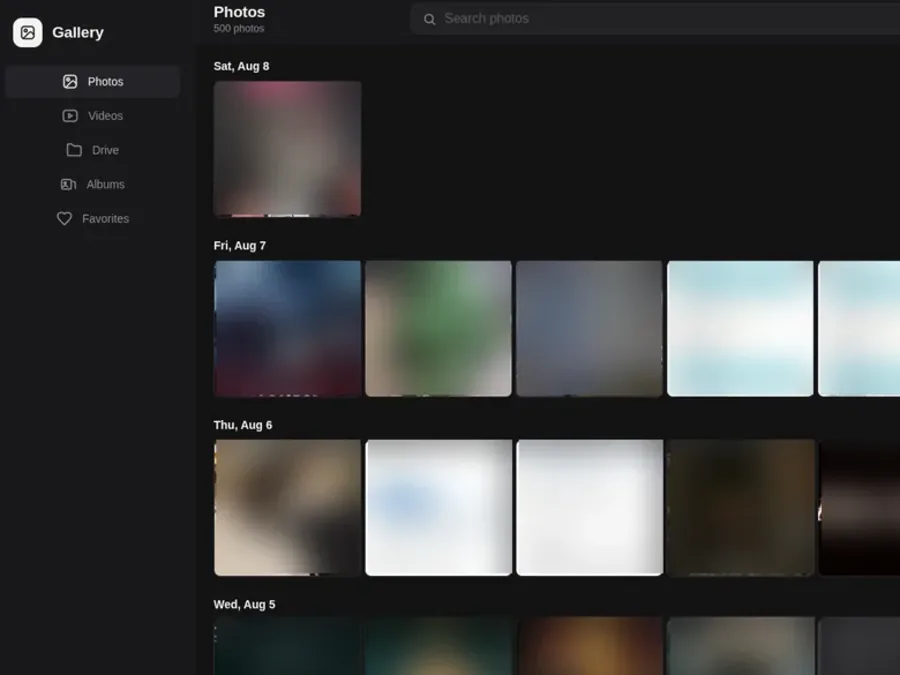Viewport: 900px width, 675px height.
Task: Open the Albums section label
Action: pyautogui.click(x=106, y=184)
